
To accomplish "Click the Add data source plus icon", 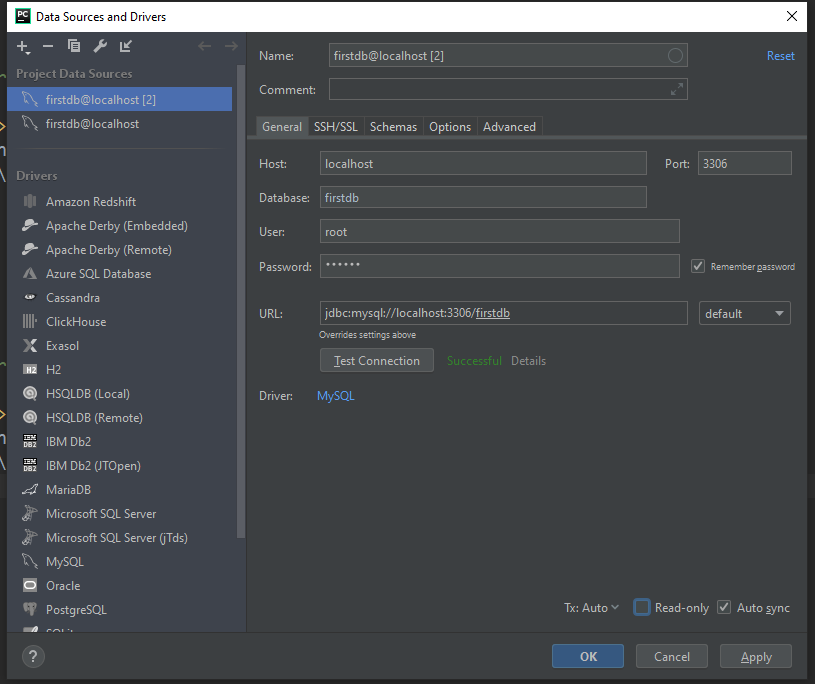I will (x=23, y=47).
